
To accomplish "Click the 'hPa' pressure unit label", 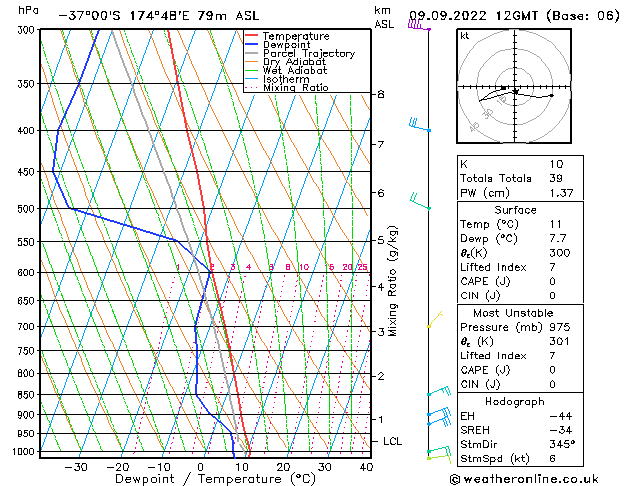I will click(x=28, y=10).
